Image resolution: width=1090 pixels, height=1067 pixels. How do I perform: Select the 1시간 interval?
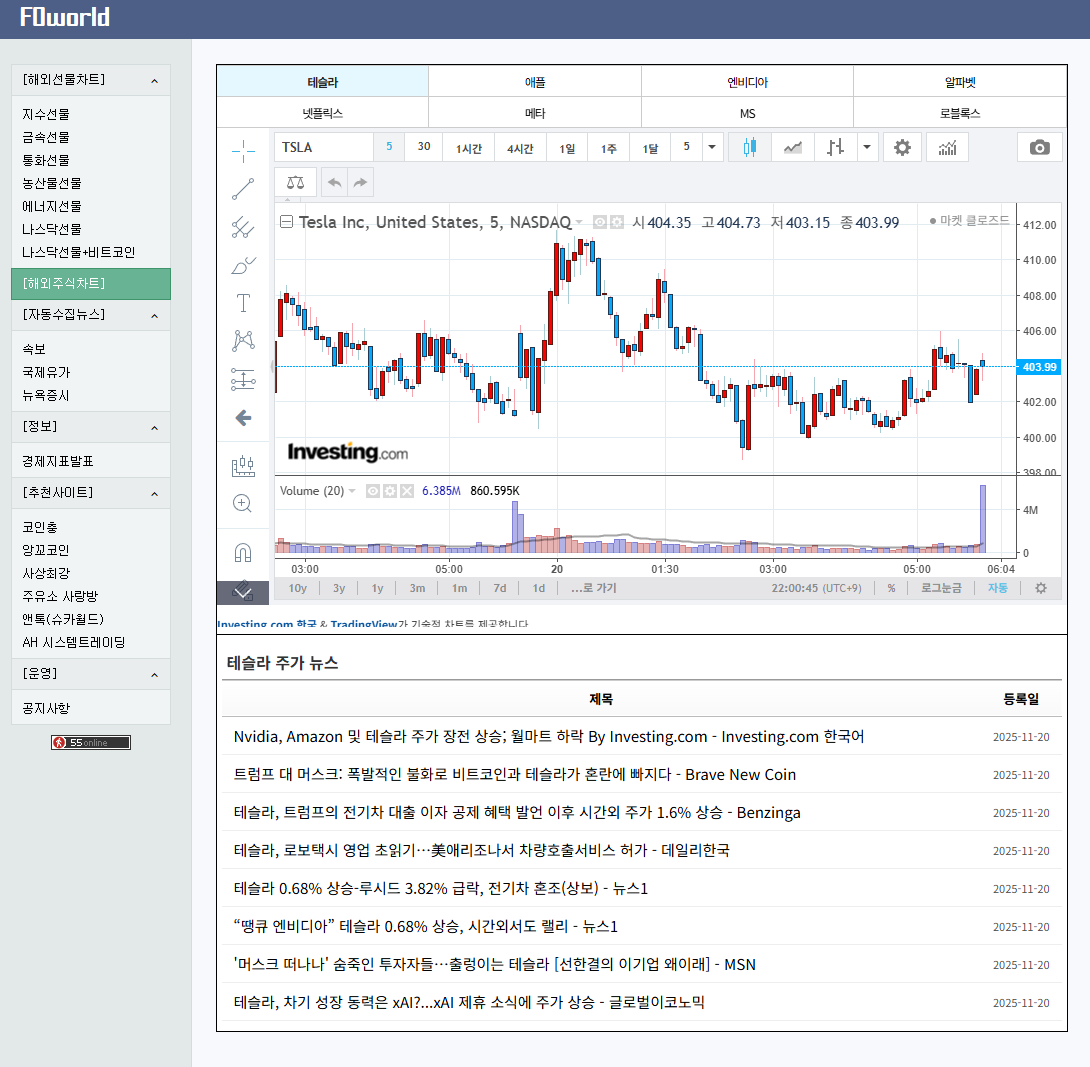click(469, 148)
